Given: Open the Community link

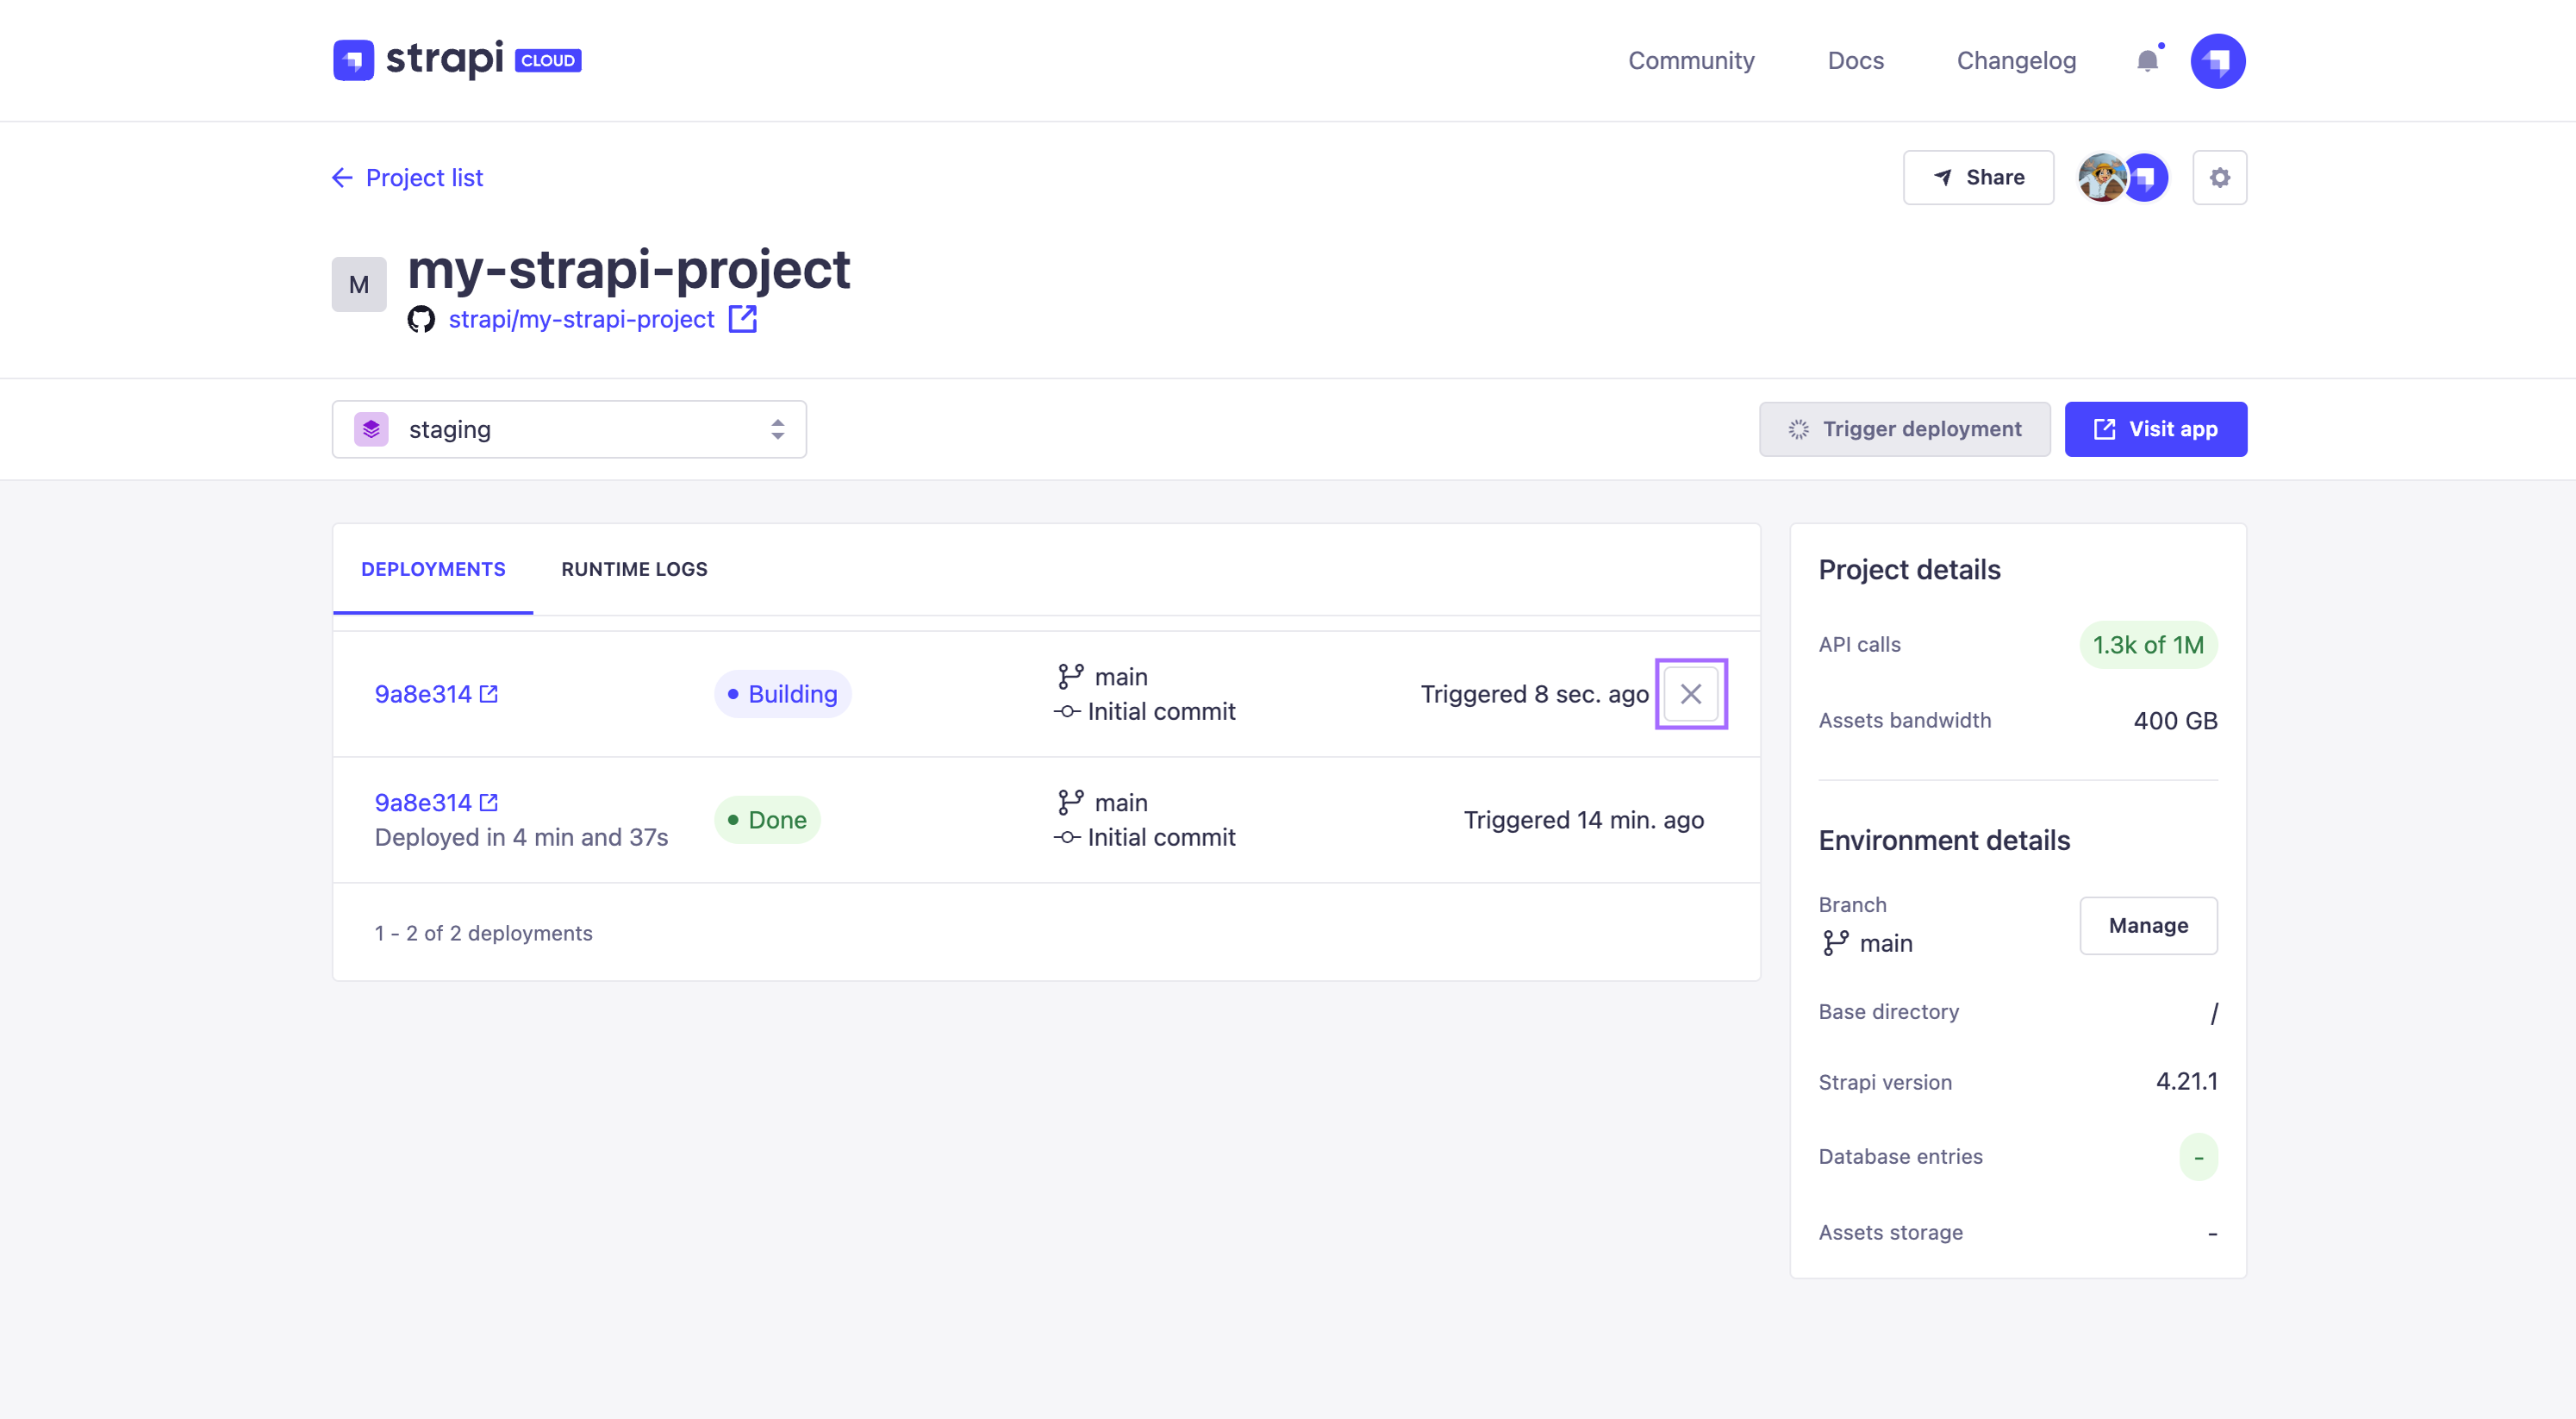Looking at the screenshot, I should click(1691, 61).
